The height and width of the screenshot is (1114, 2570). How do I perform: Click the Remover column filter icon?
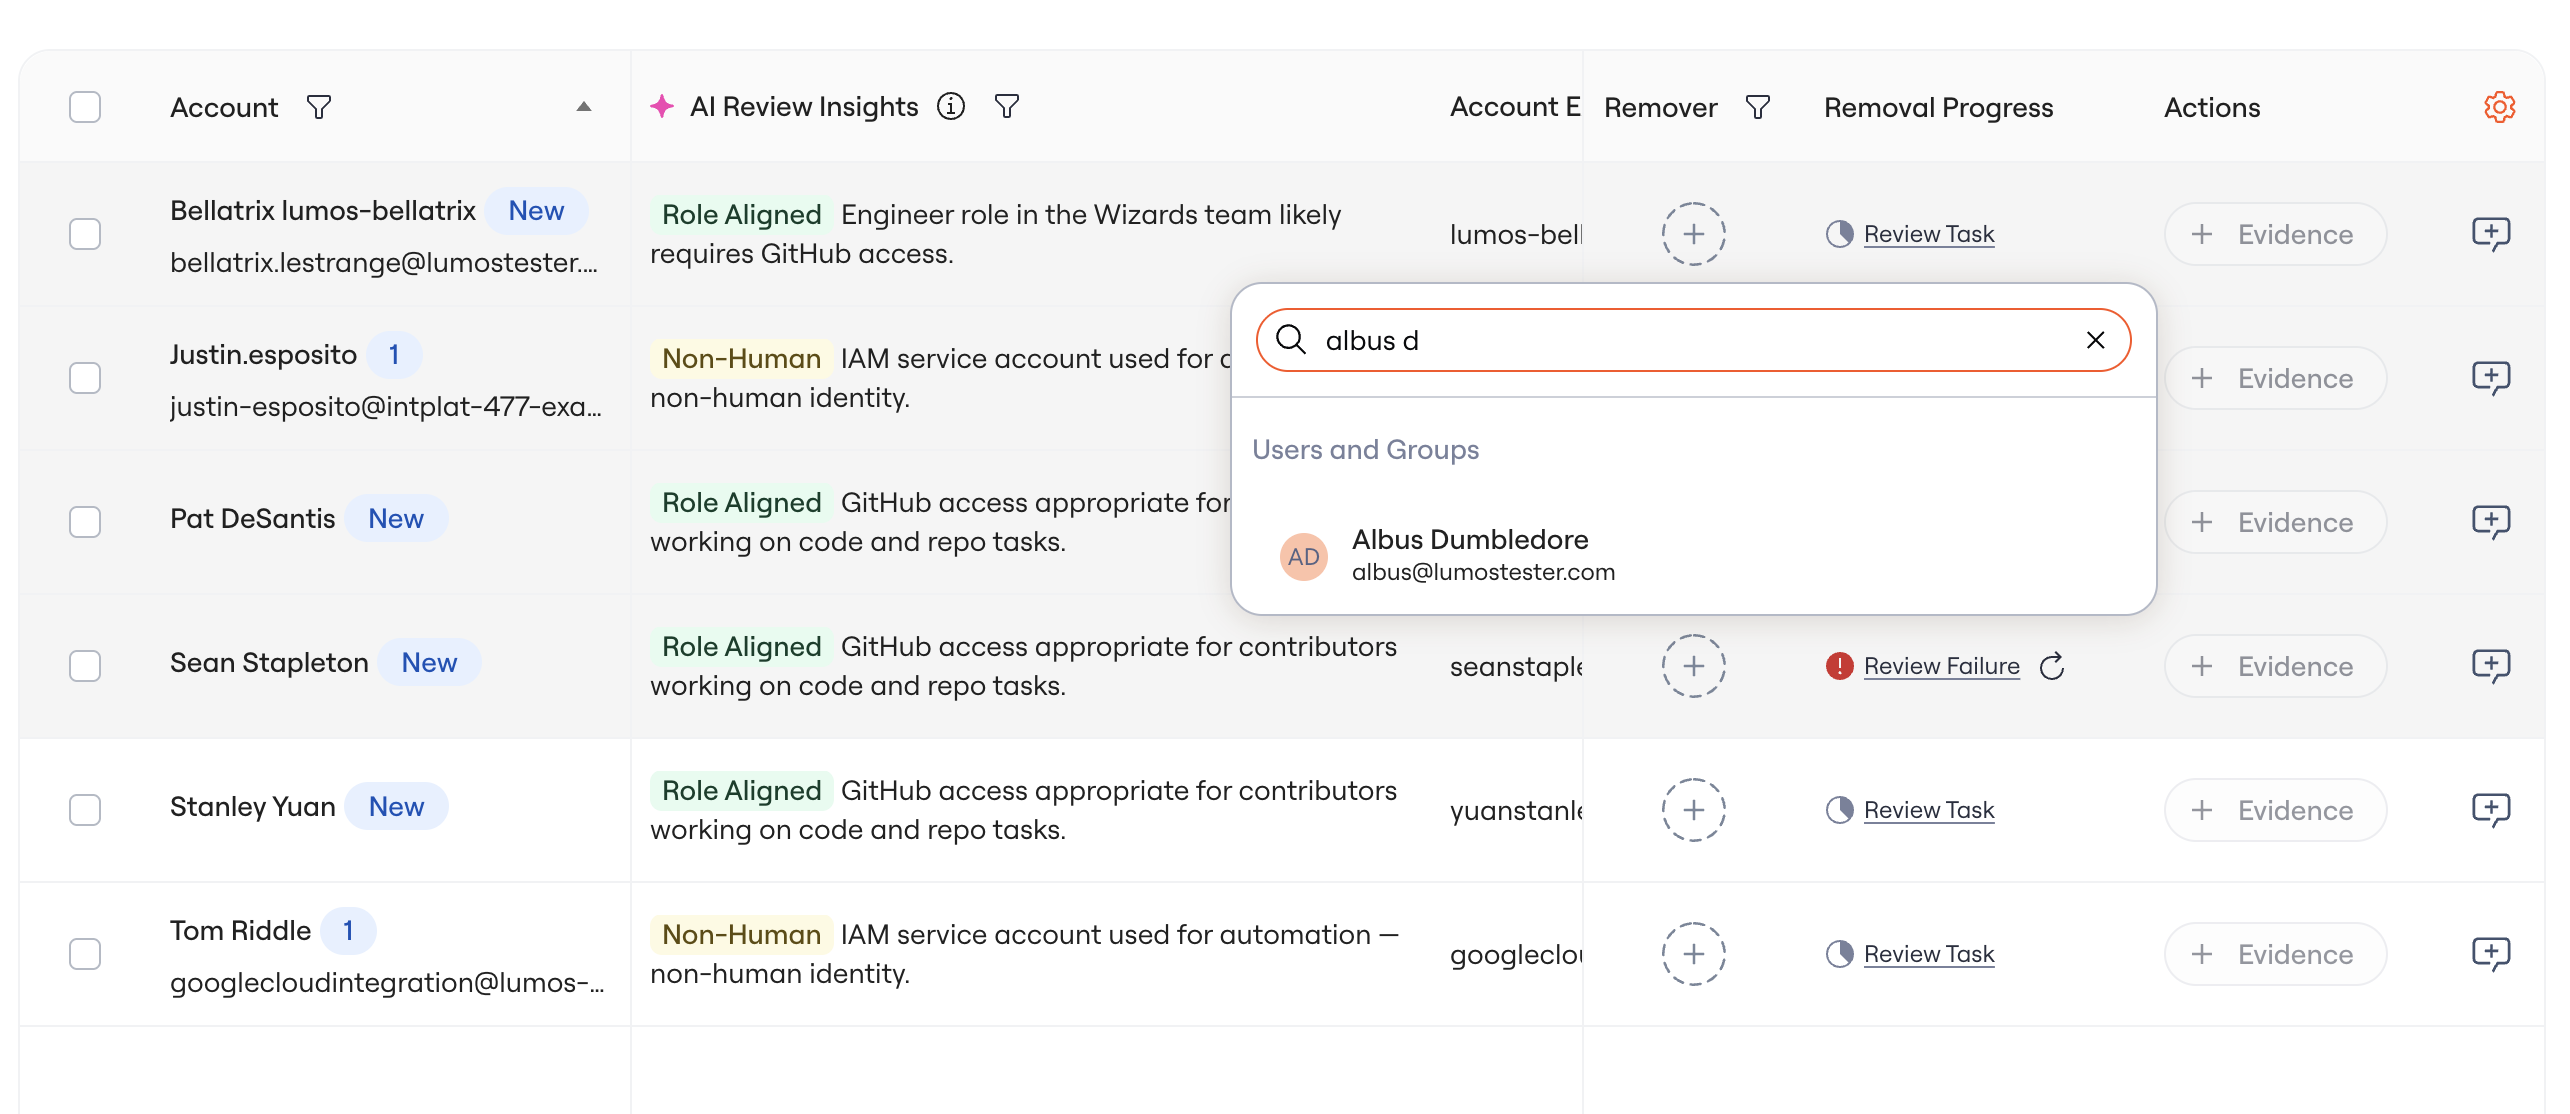coord(1758,107)
